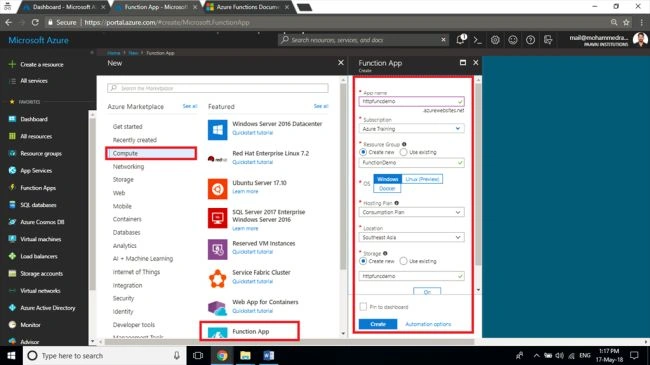Viewport: 650px width, 365px height.
Task: Switch to Azure Functions Documentation browser tab
Action: coord(248,7)
